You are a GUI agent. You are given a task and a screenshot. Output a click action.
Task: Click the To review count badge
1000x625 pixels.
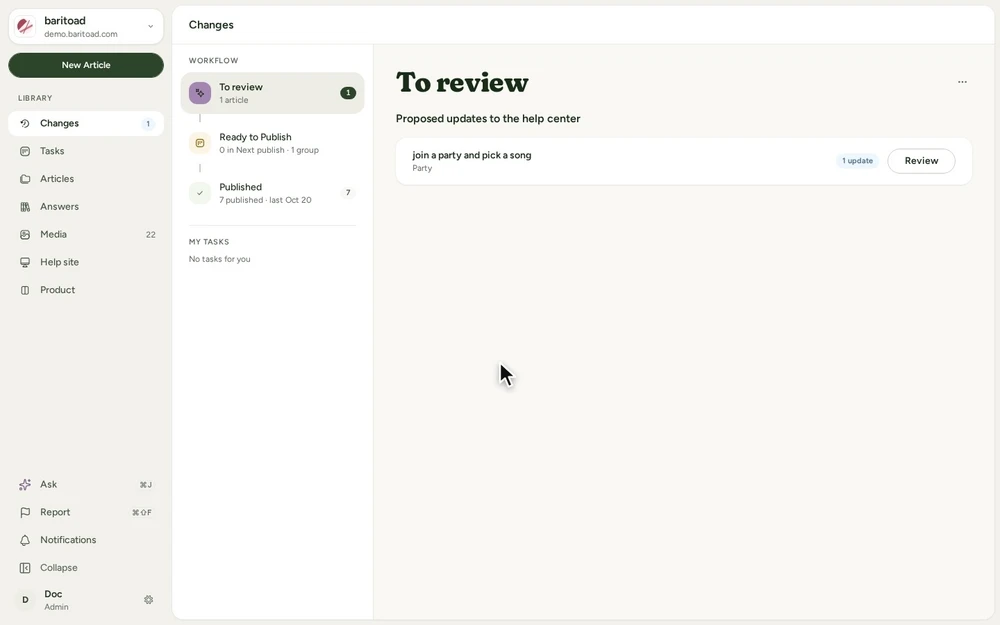(348, 93)
